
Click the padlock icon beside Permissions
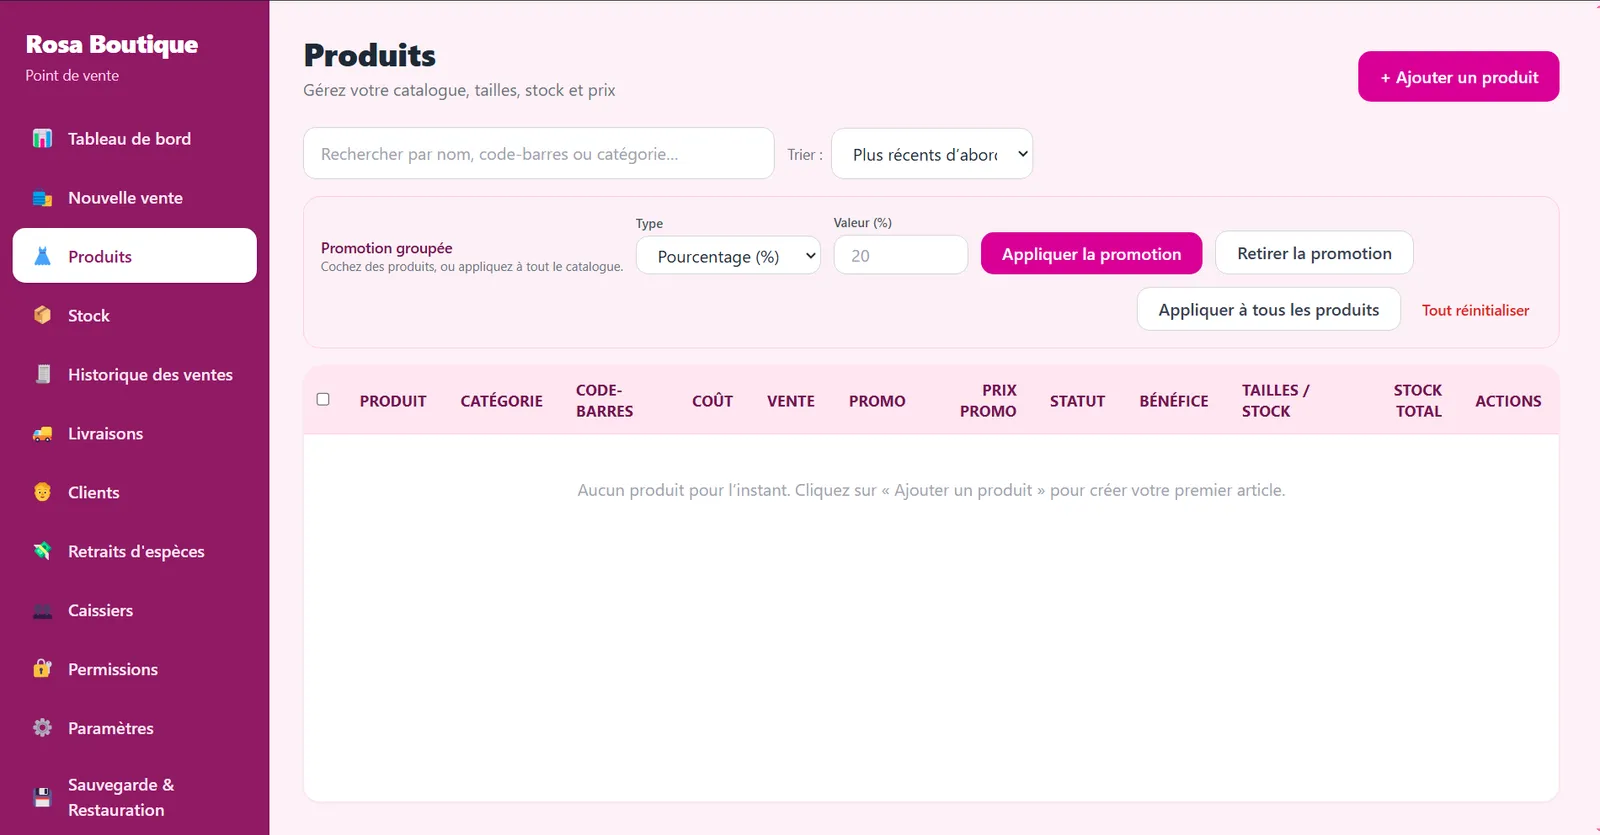tap(42, 669)
